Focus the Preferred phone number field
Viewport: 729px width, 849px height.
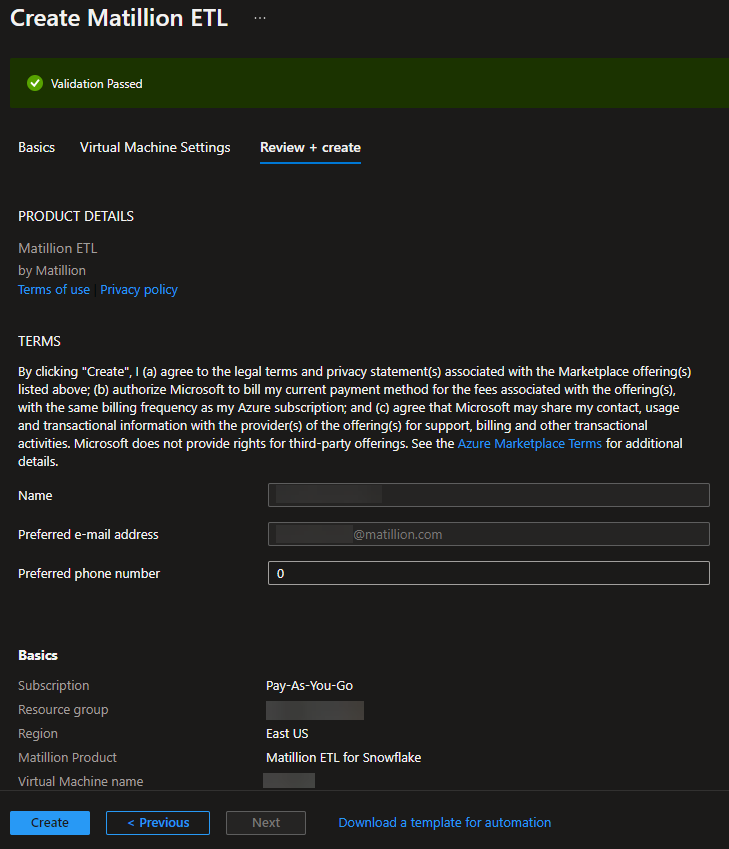[x=489, y=573]
